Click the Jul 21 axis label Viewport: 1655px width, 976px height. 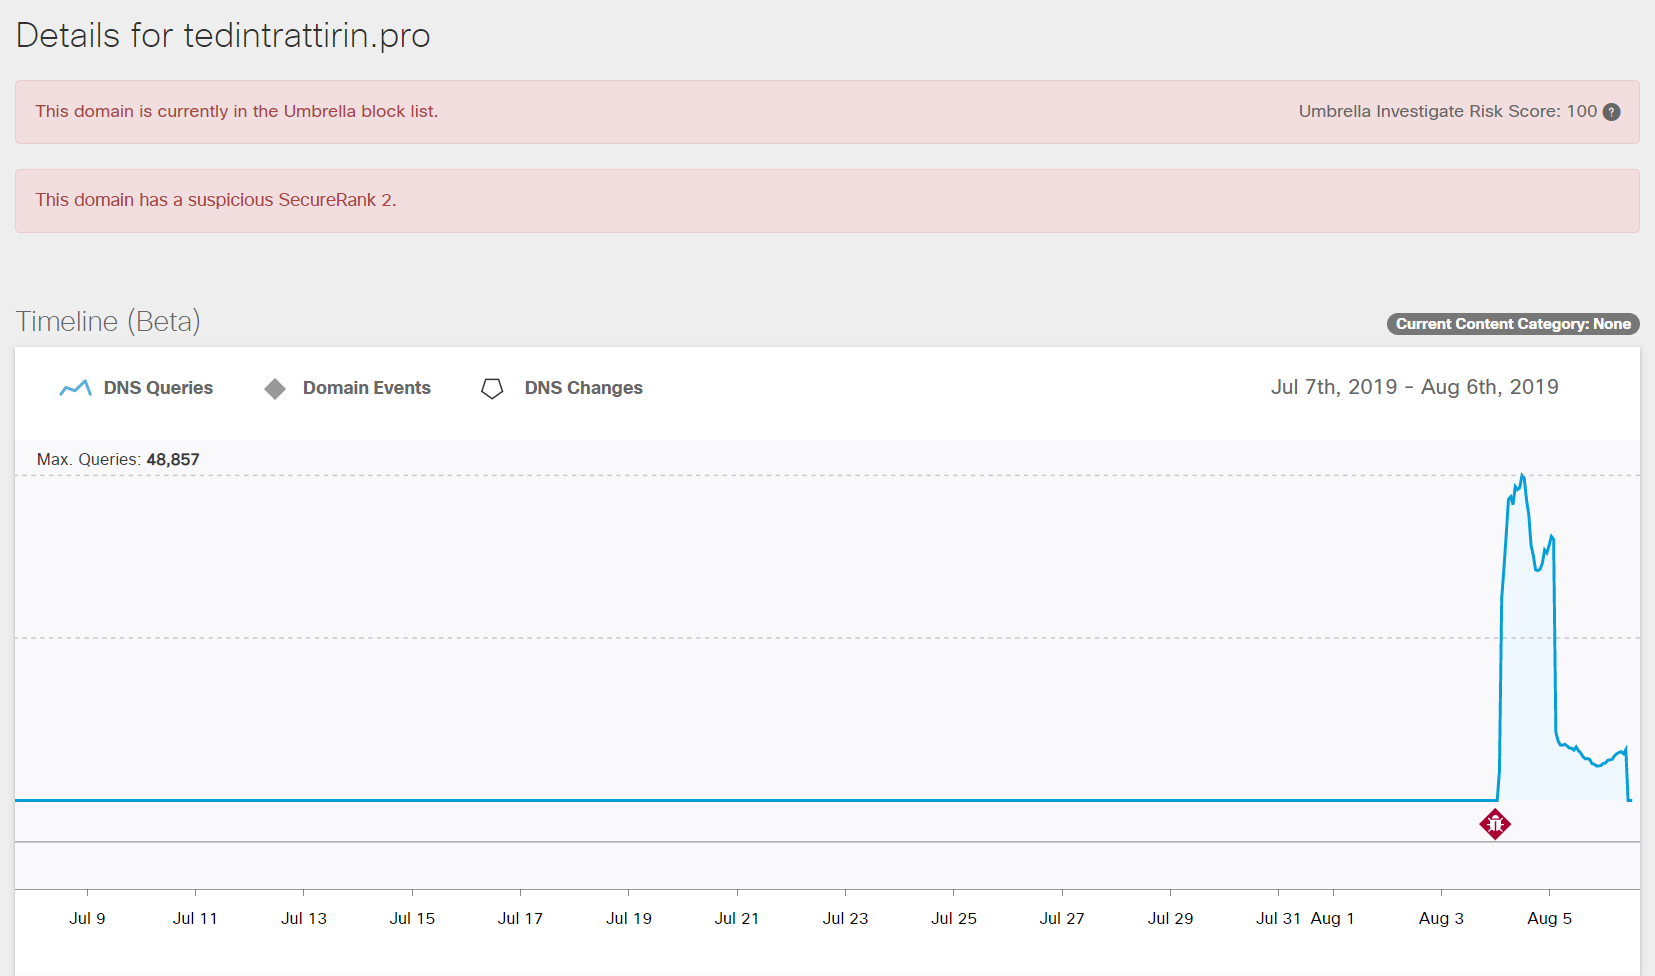(x=737, y=918)
